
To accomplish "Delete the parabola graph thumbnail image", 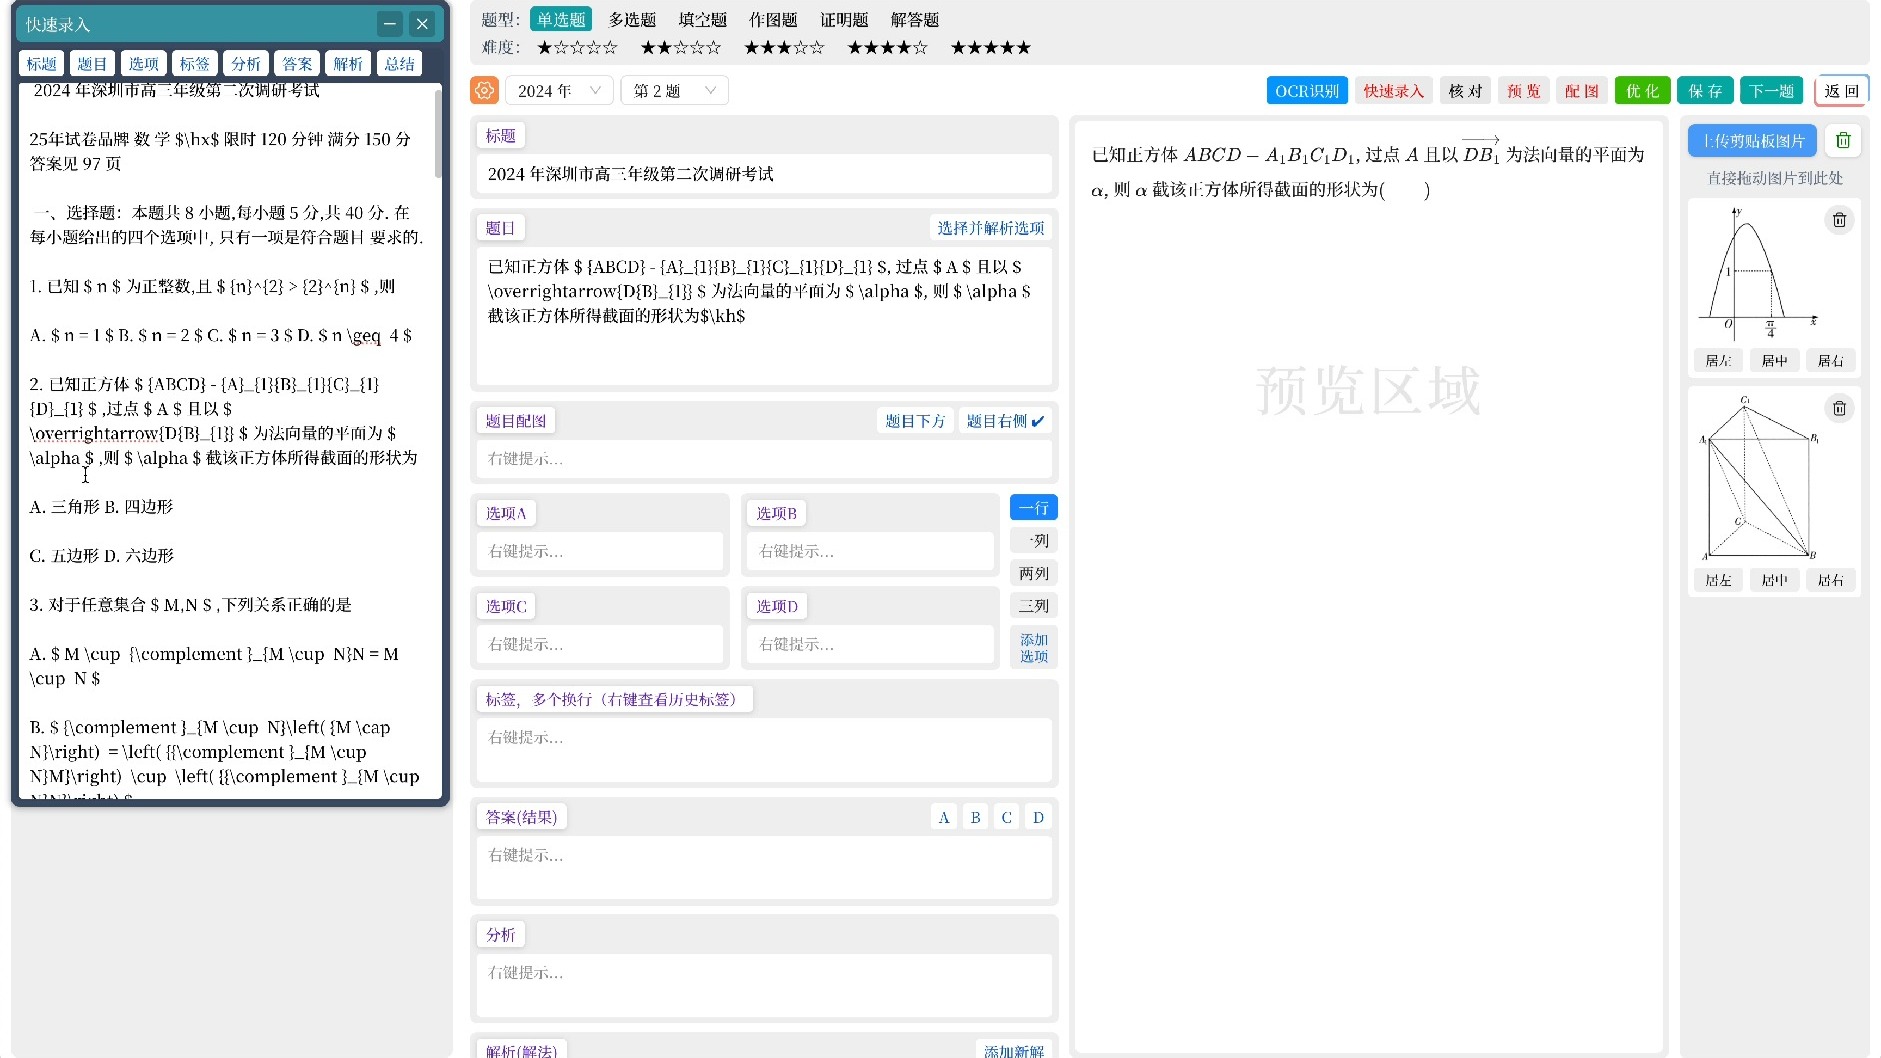I will tap(1839, 220).
